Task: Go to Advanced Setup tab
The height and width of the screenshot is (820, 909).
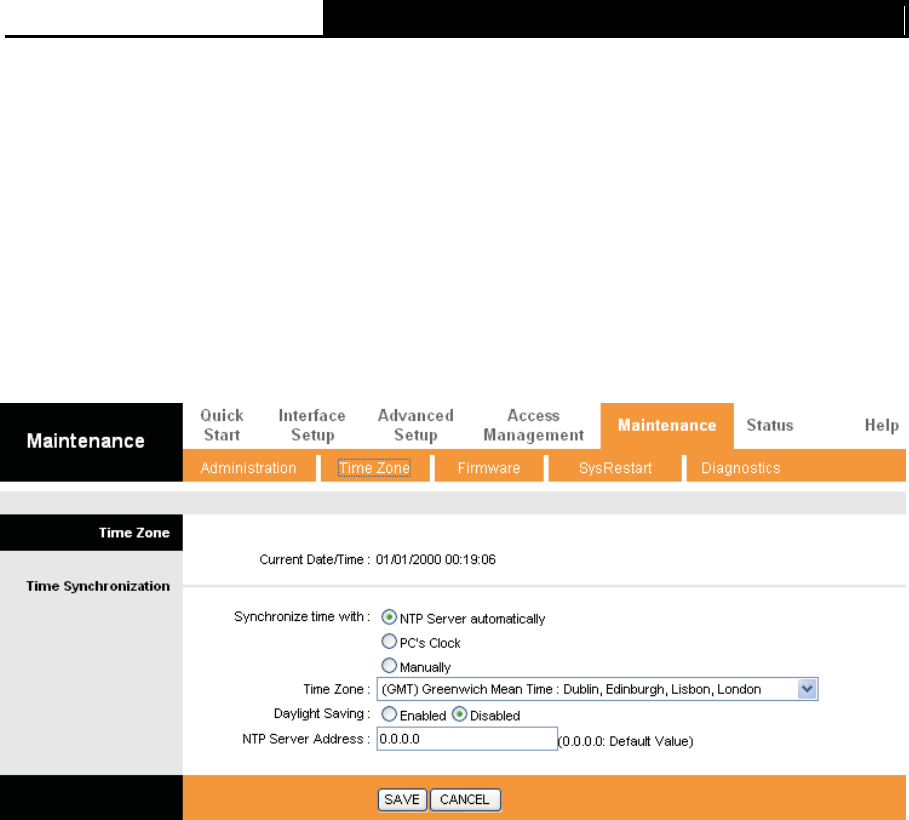Action: [x=416, y=425]
